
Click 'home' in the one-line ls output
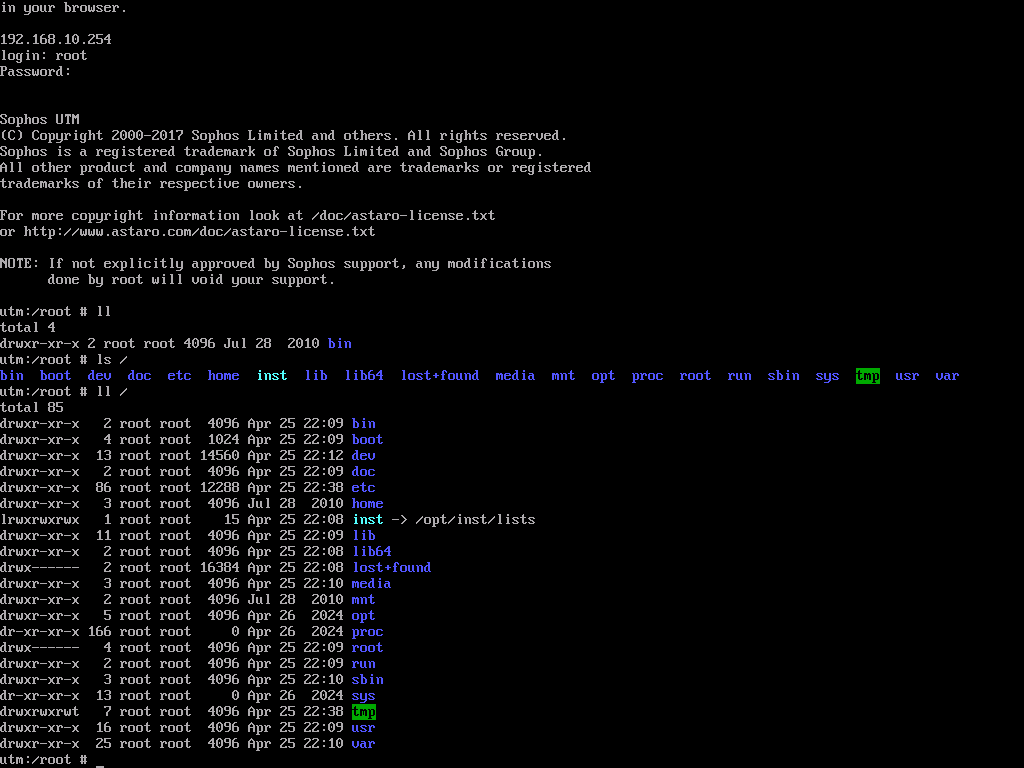223,376
